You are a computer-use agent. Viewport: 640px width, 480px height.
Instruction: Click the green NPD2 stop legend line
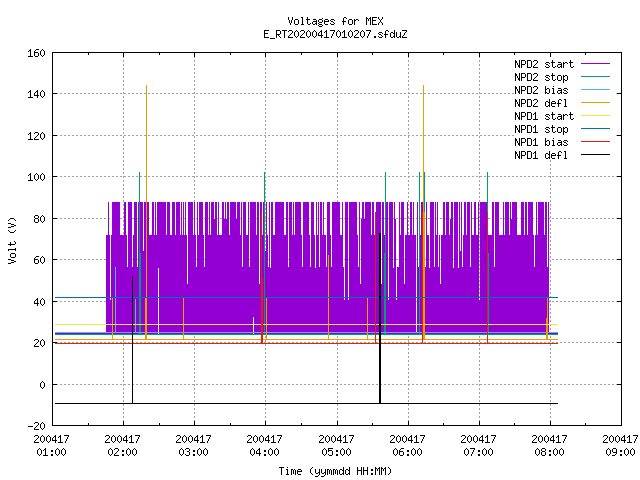coord(595,77)
